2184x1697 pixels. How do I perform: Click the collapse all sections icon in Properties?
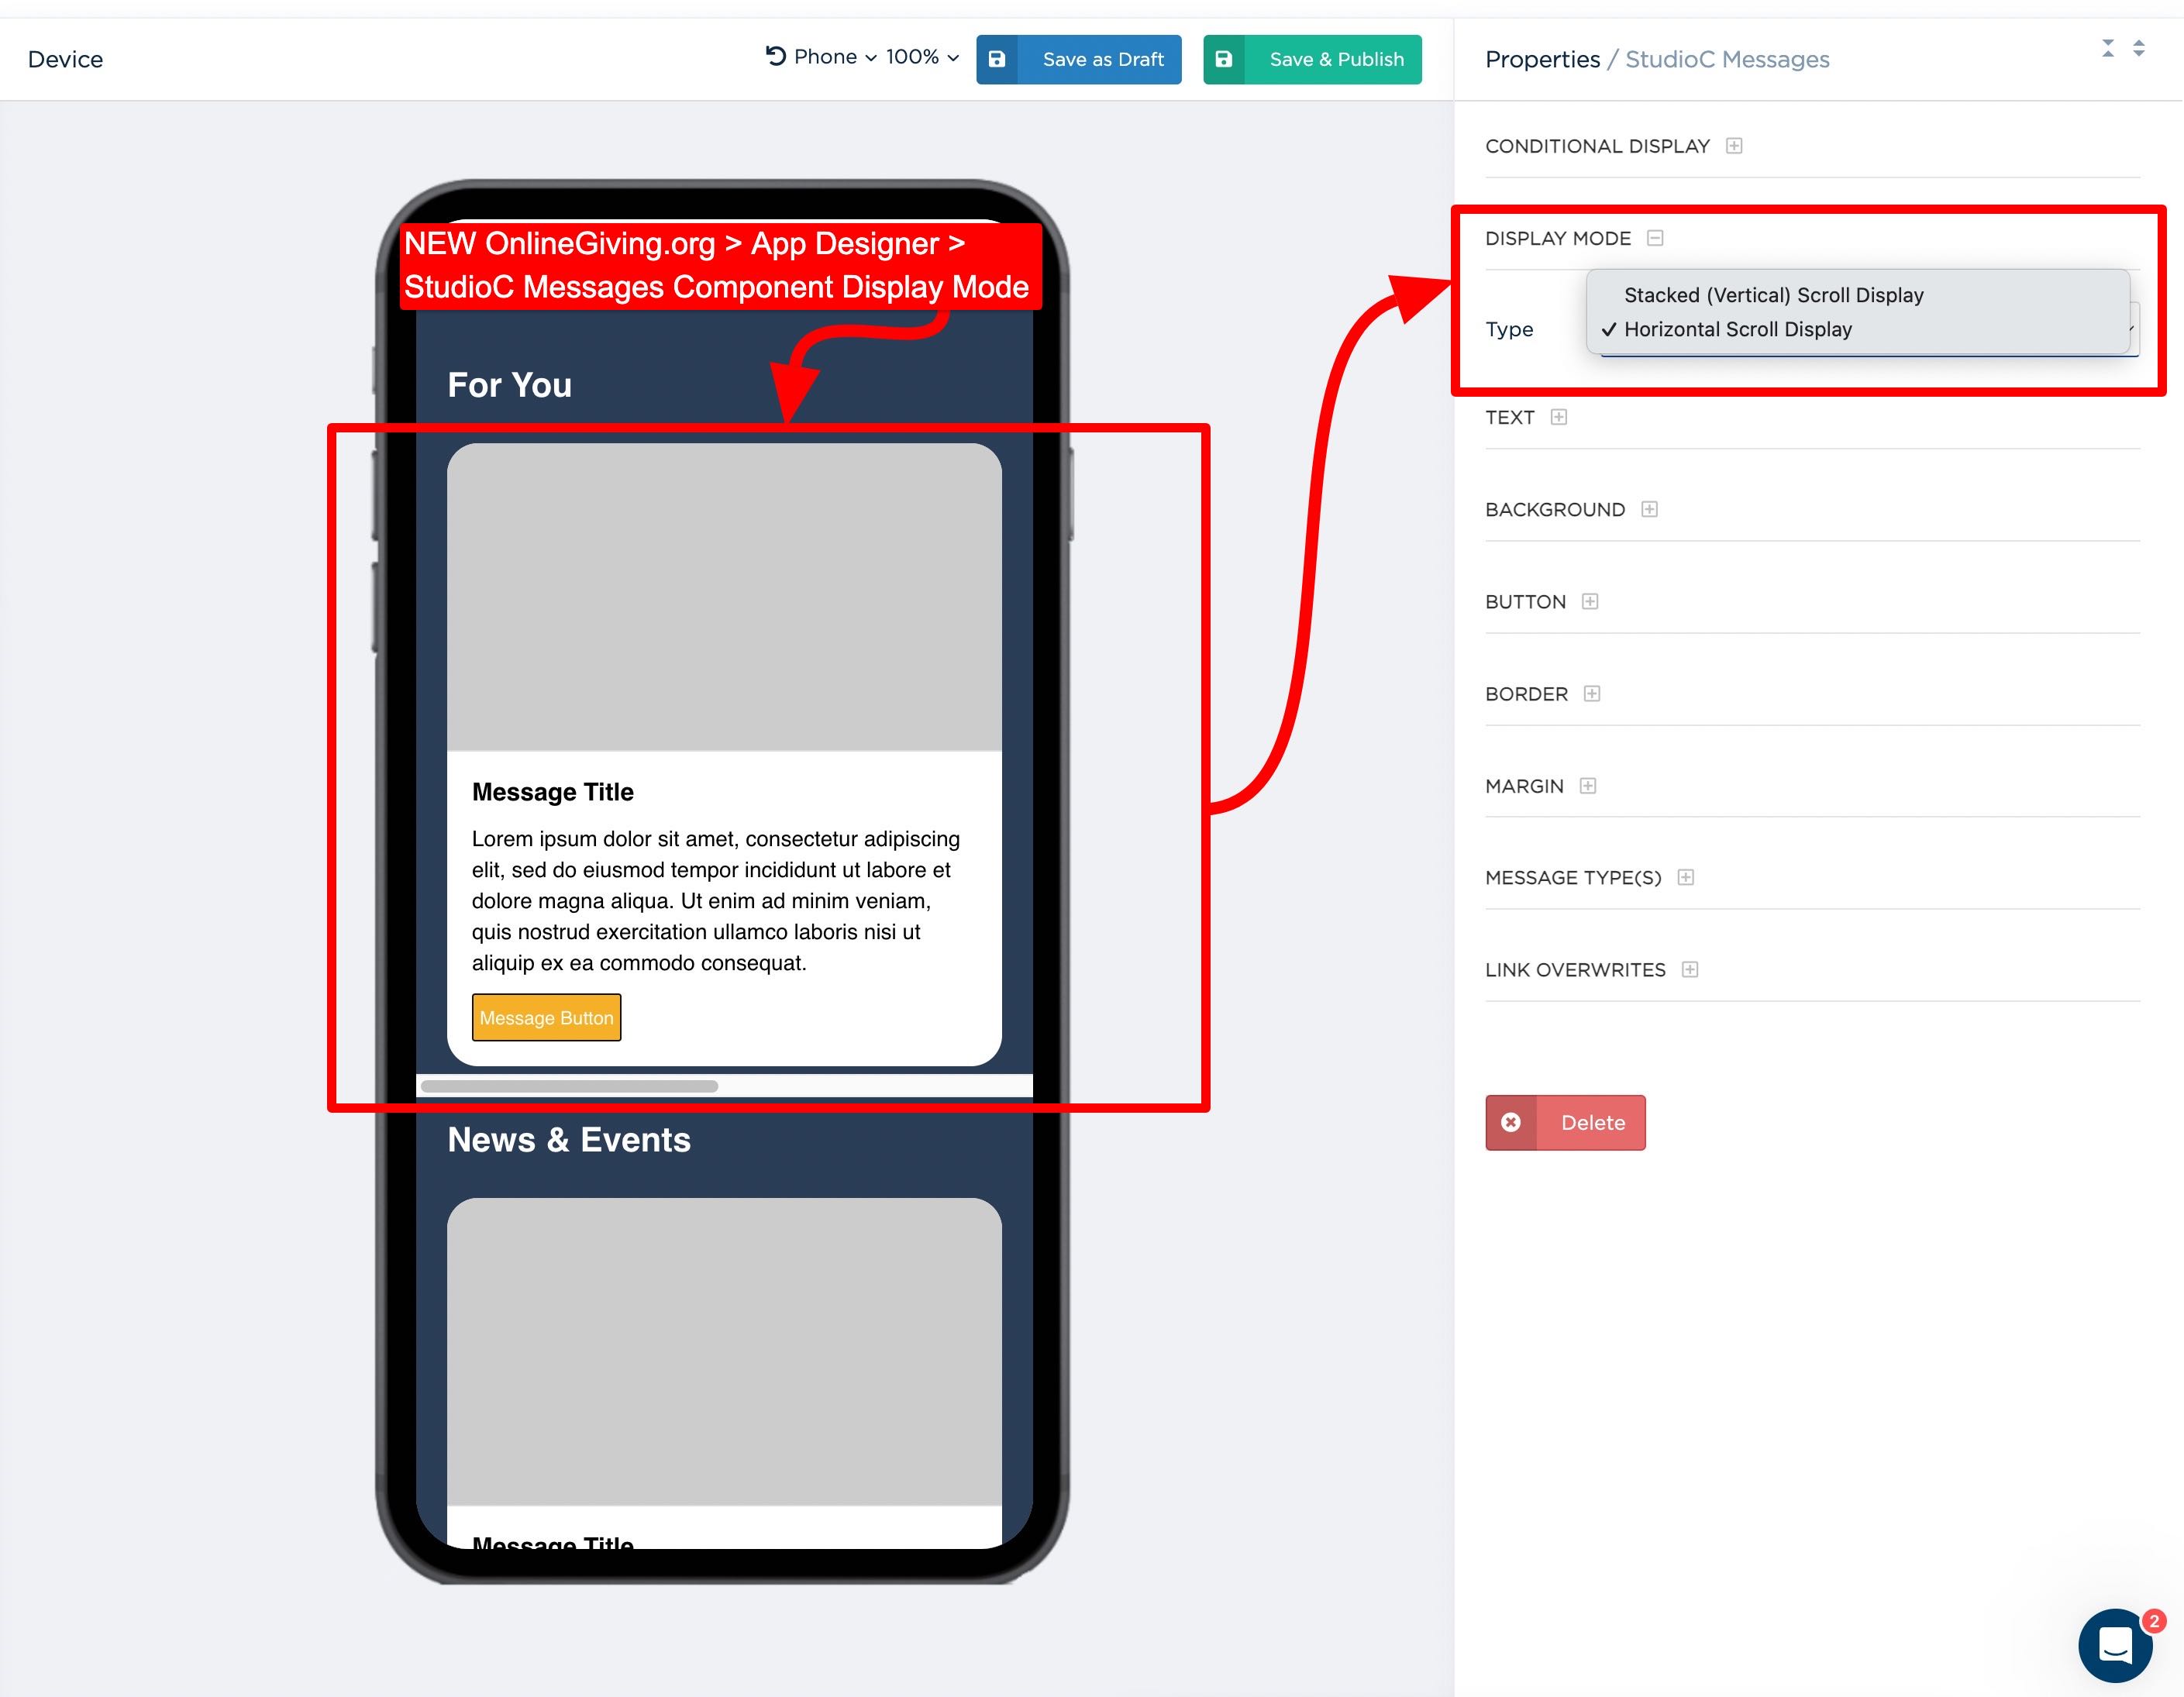pos(2108,48)
